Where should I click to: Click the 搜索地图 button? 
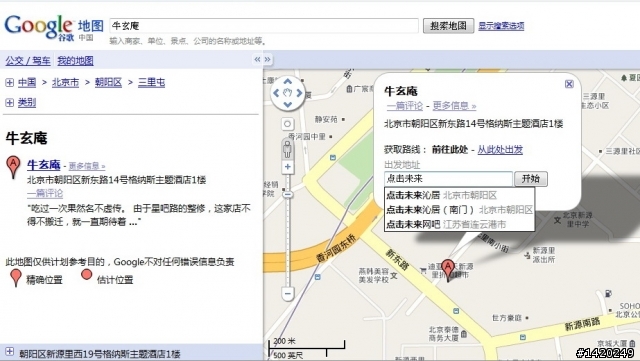coord(448,26)
